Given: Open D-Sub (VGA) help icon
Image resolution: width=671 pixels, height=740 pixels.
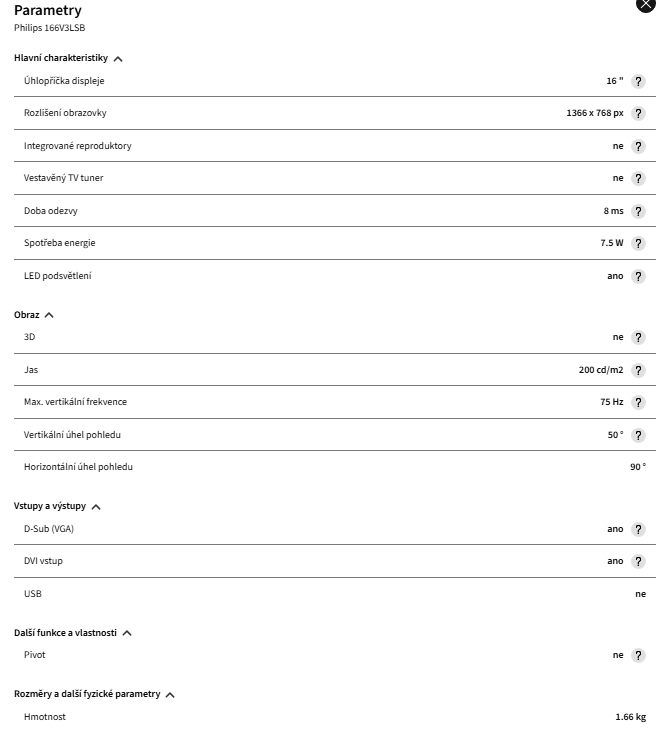Looking at the screenshot, I should coord(639,529).
